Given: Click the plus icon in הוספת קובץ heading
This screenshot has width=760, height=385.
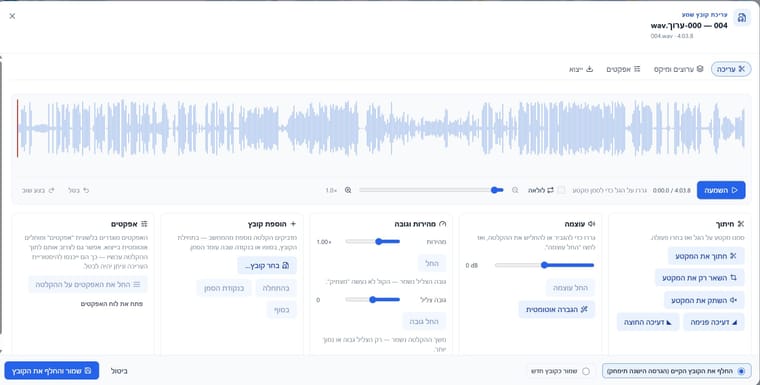Looking at the screenshot, I should [x=293, y=224].
